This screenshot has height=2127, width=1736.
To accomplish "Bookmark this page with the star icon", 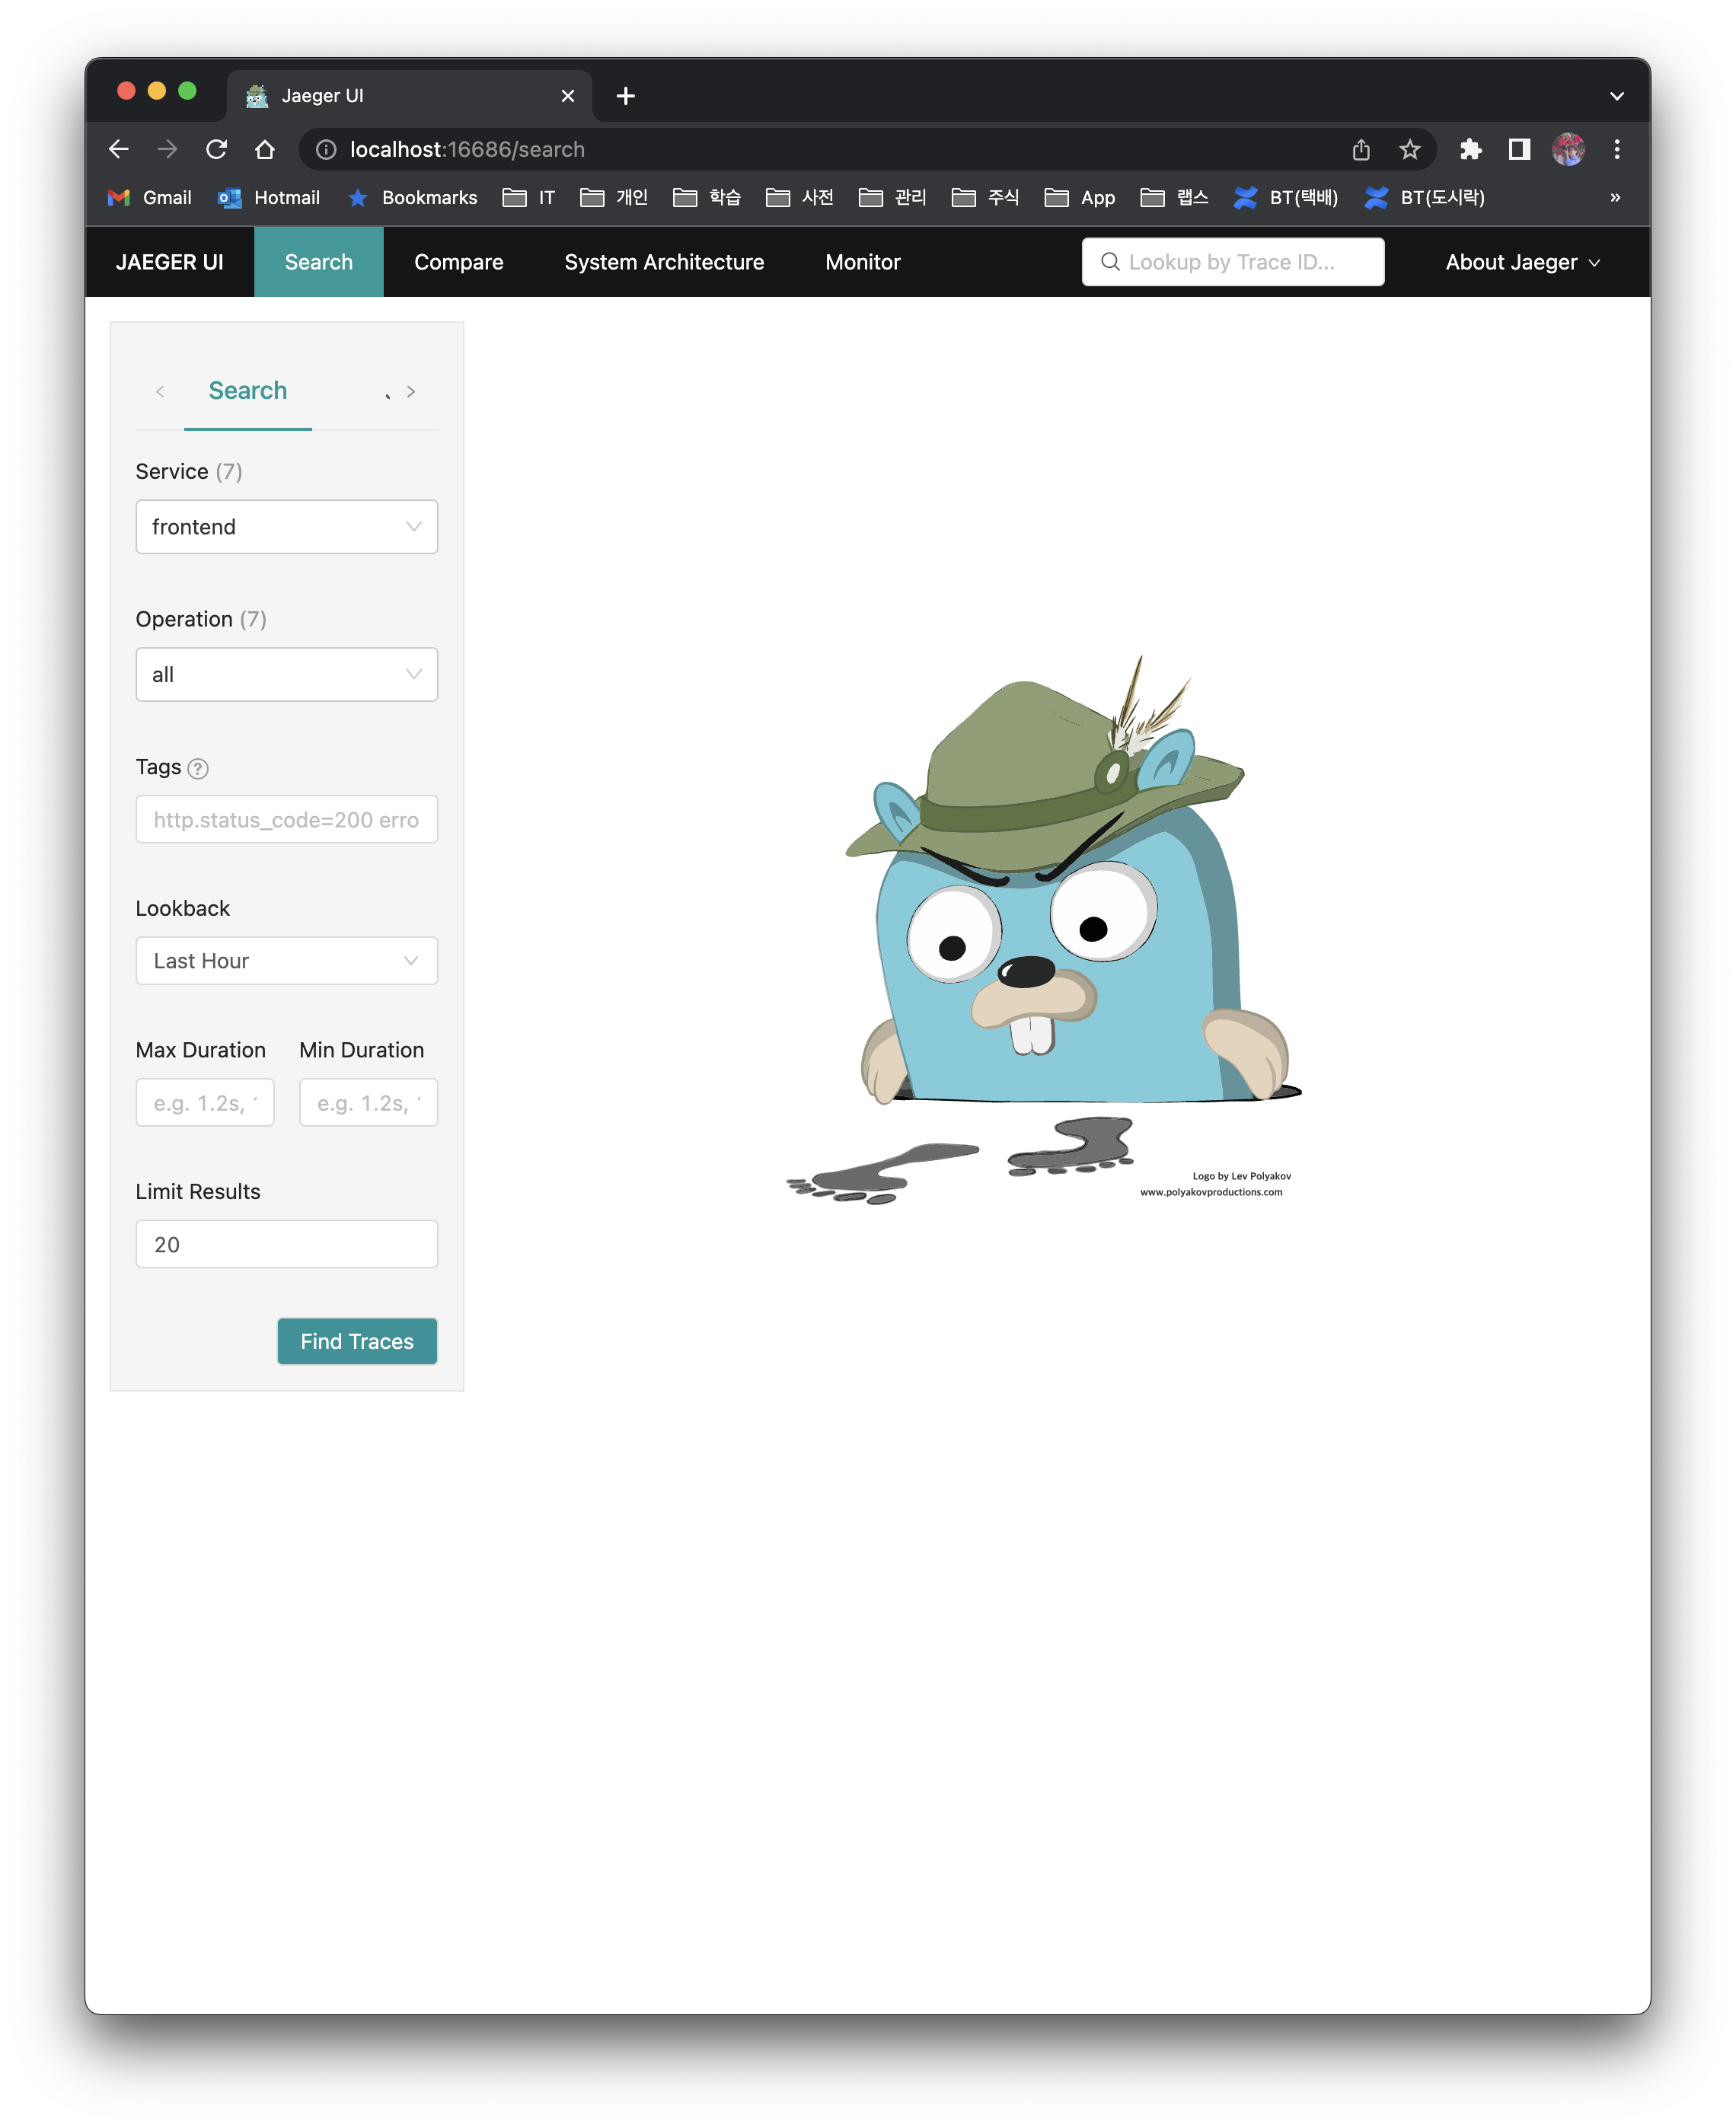I will (x=1409, y=149).
